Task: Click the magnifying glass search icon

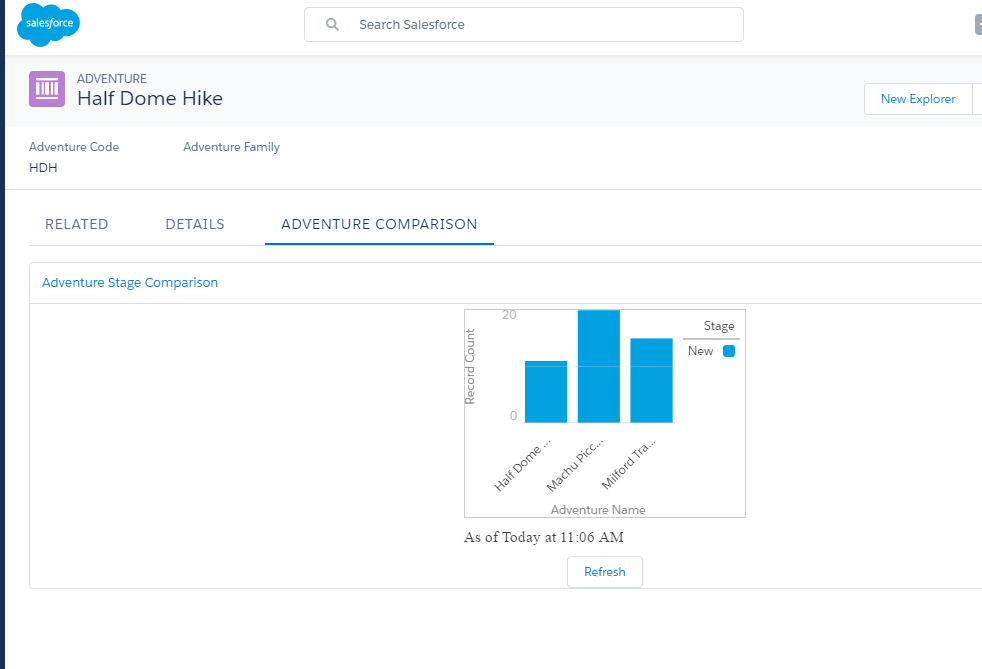Action: (333, 24)
